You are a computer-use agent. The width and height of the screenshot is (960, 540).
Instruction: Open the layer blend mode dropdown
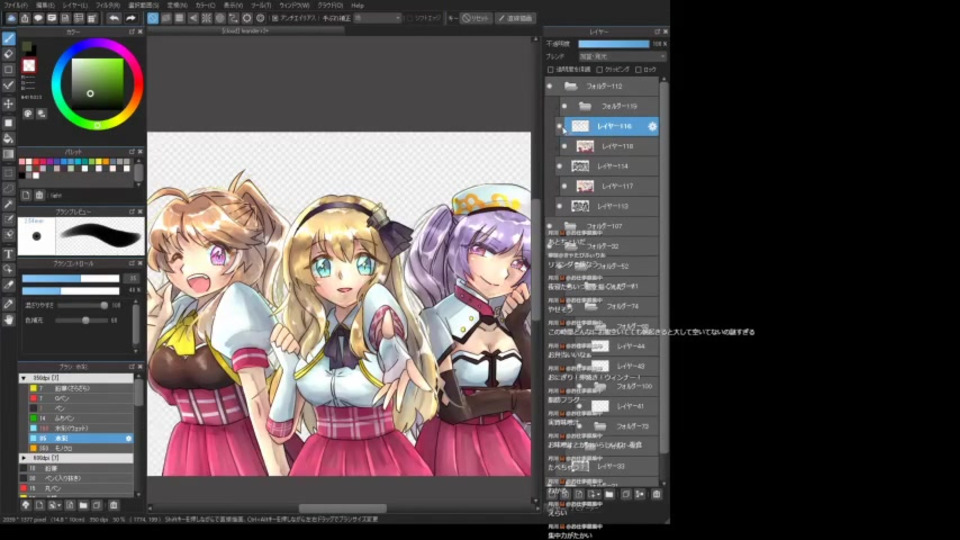(x=620, y=57)
